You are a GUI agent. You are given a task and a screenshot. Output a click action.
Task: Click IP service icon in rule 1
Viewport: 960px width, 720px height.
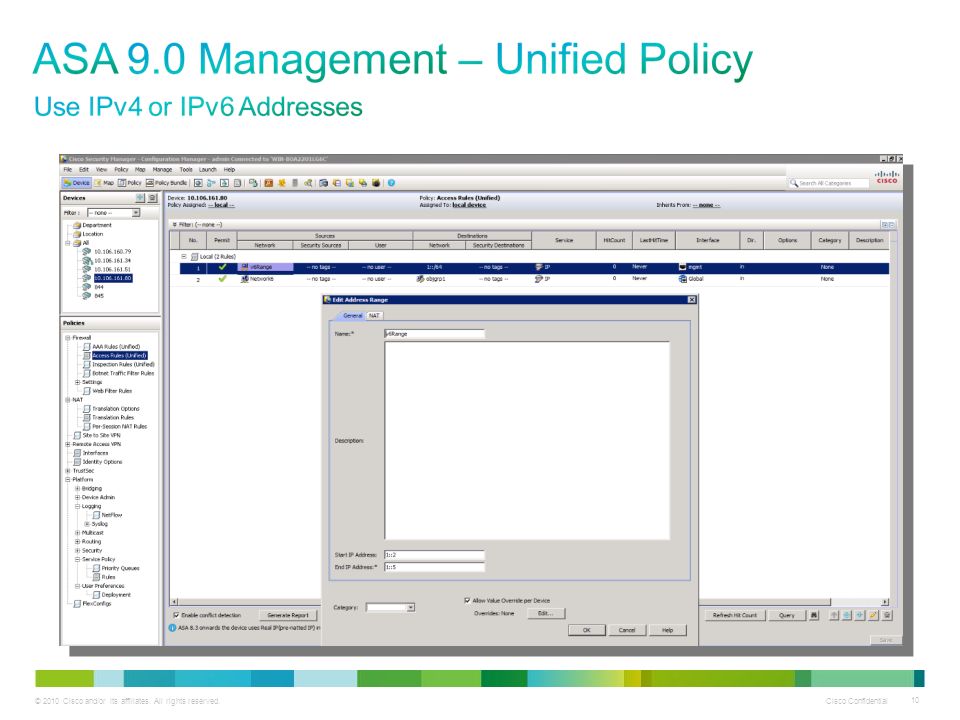(x=539, y=267)
